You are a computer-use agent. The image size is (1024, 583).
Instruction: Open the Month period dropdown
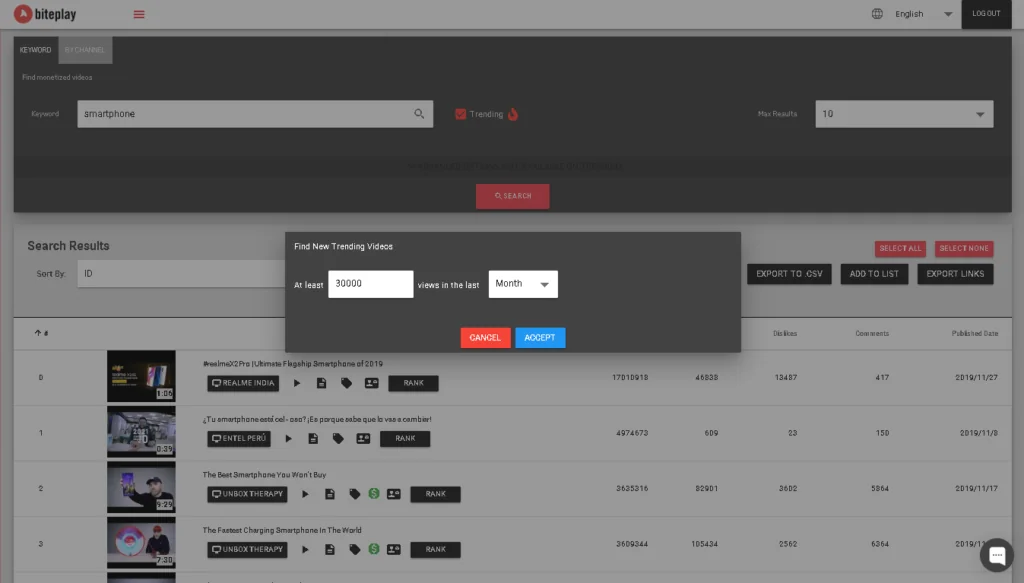(522, 284)
